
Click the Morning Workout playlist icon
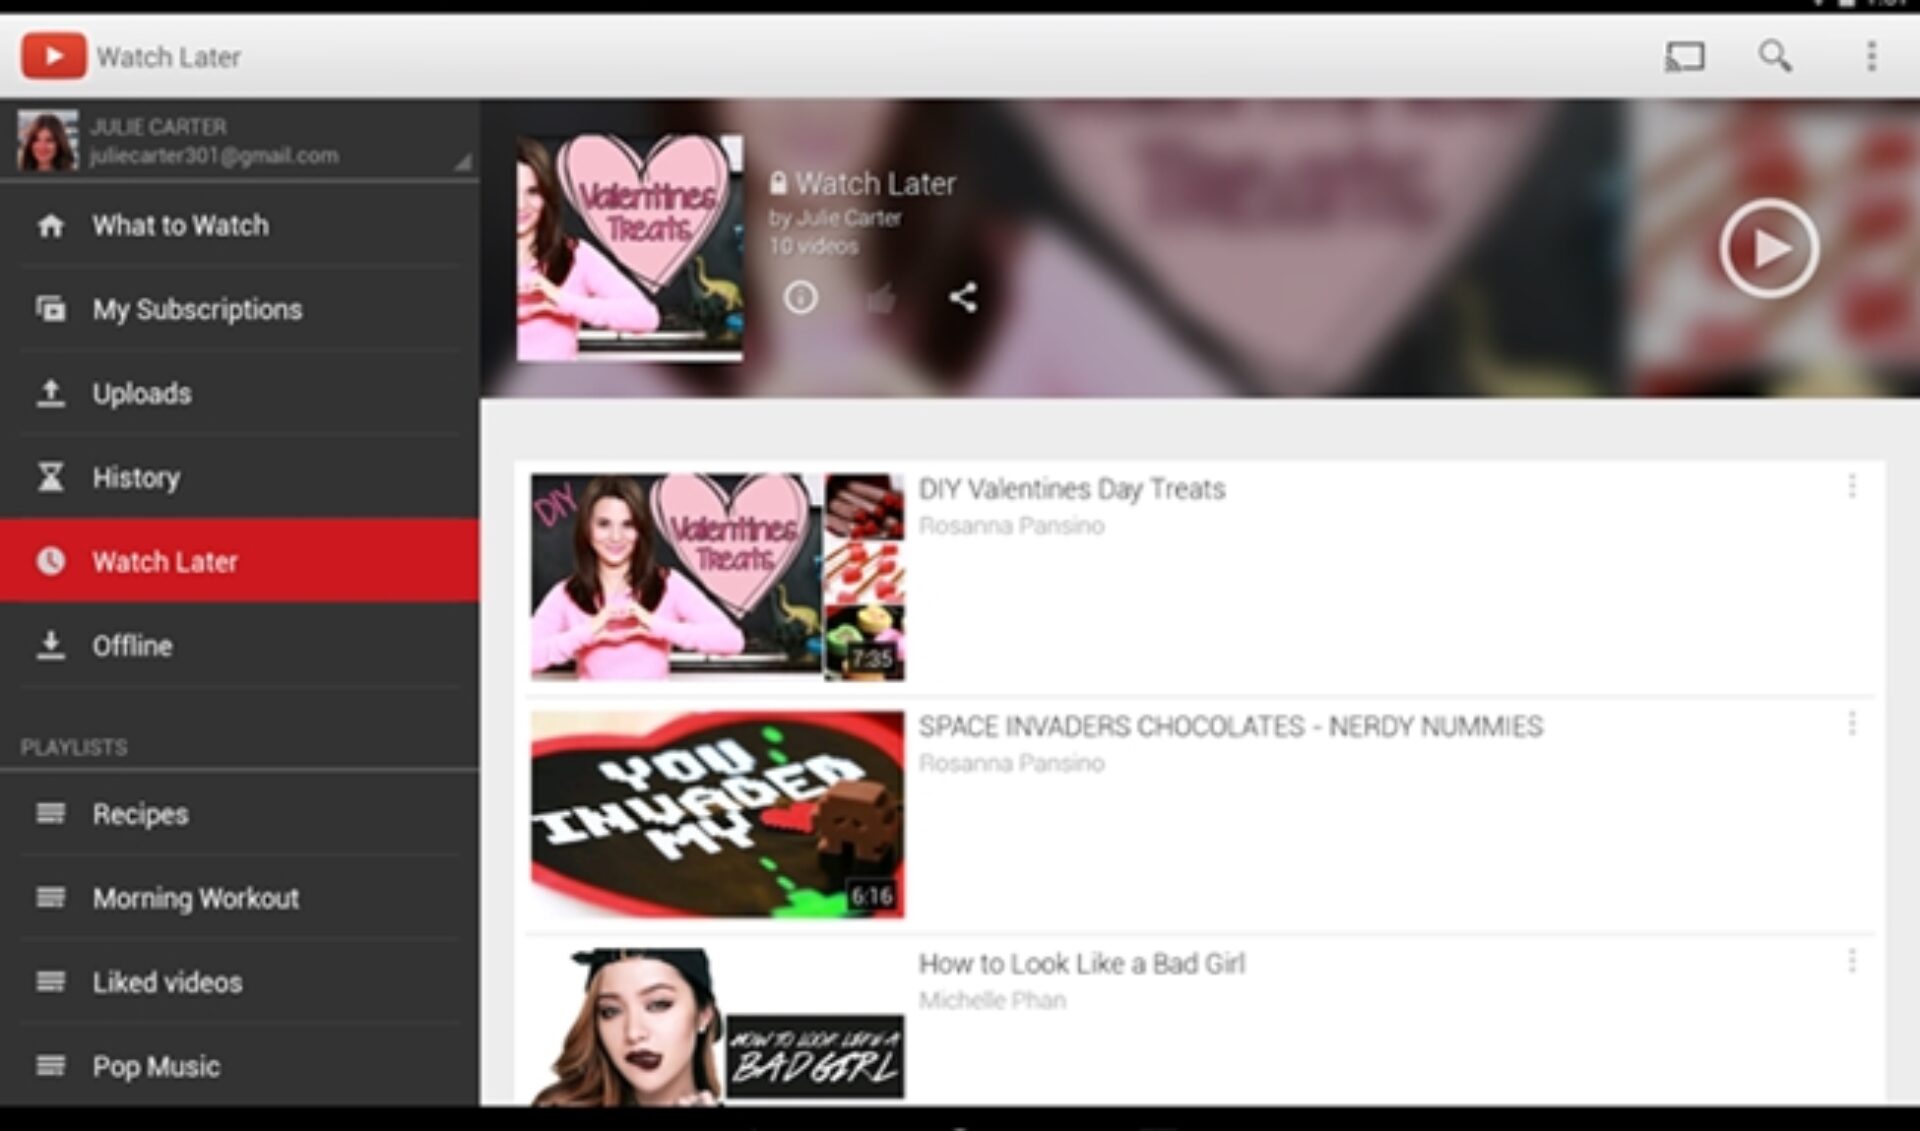[51, 897]
